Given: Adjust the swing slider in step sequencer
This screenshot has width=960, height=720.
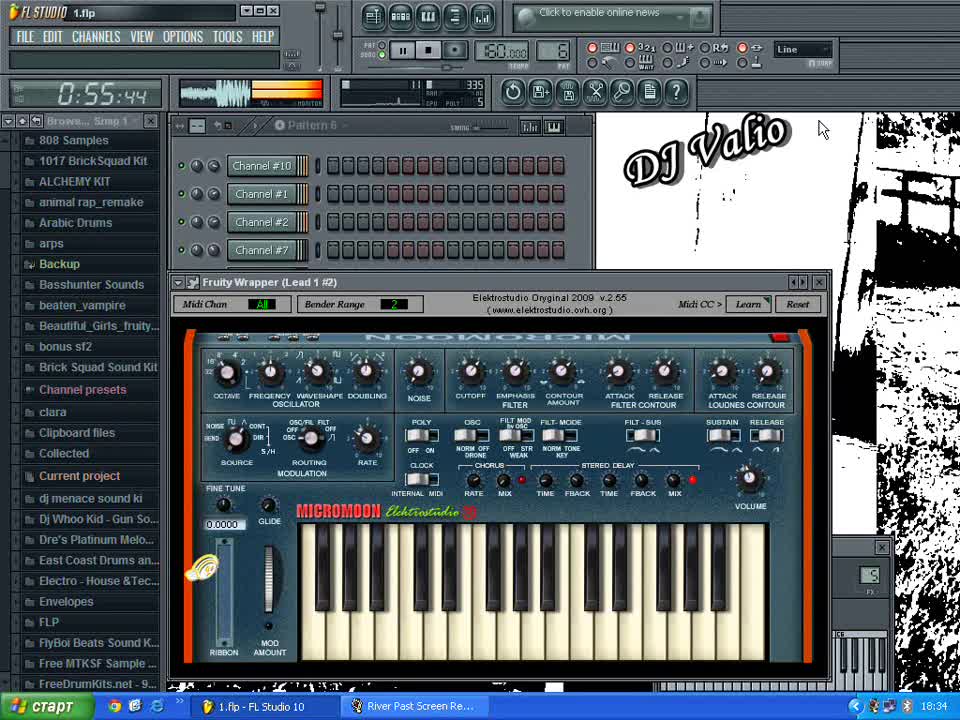Looking at the screenshot, I should (x=492, y=127).
